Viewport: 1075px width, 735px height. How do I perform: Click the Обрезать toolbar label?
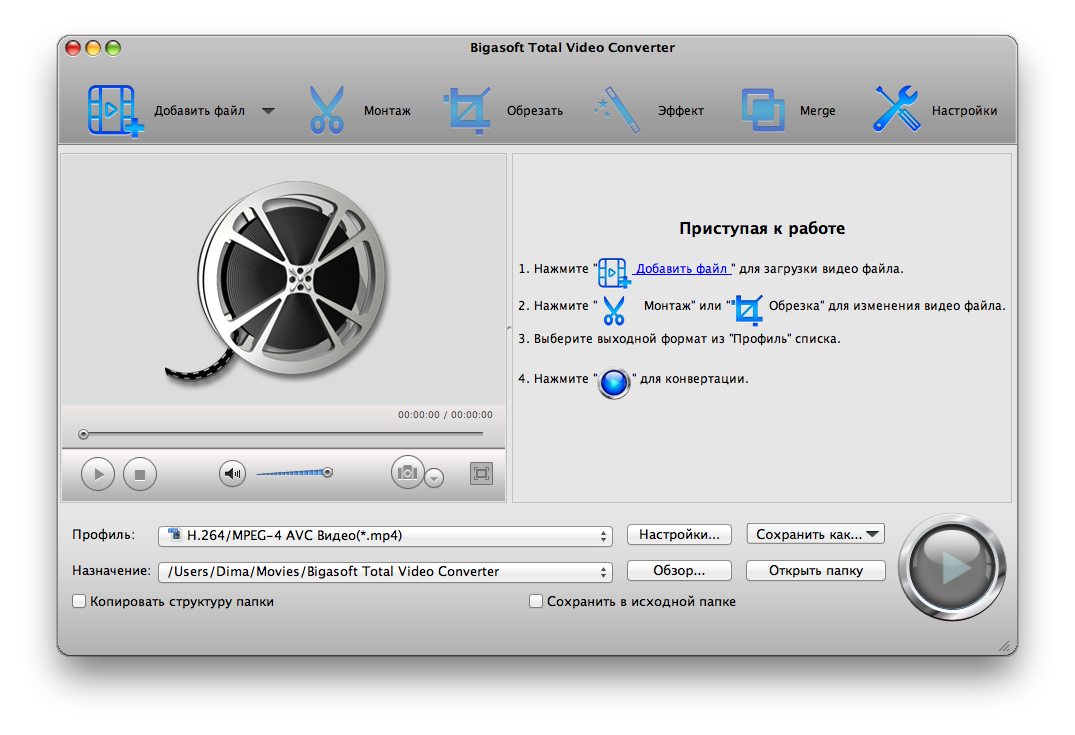(535, 110)
